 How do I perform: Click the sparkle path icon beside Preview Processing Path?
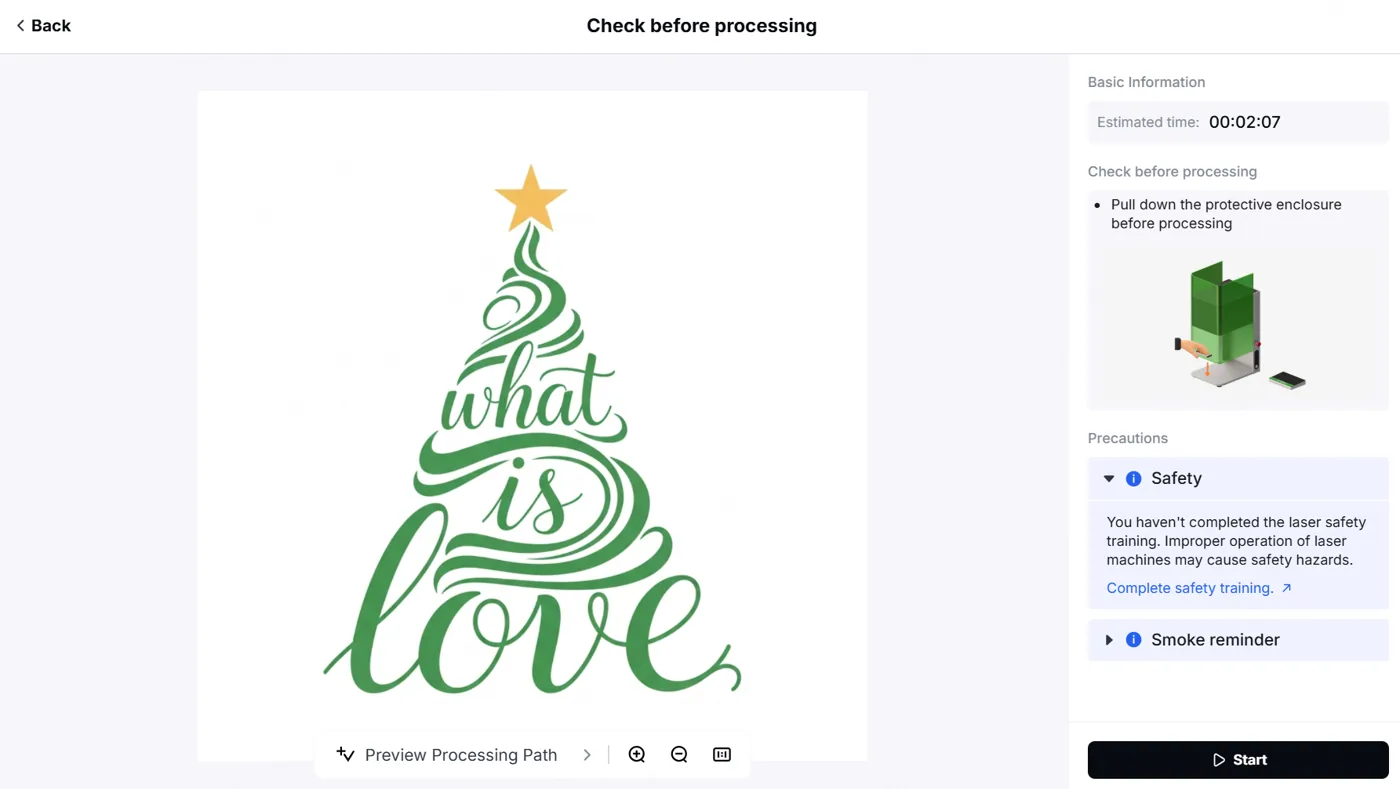pyautogui.click(x=345, y=754)
